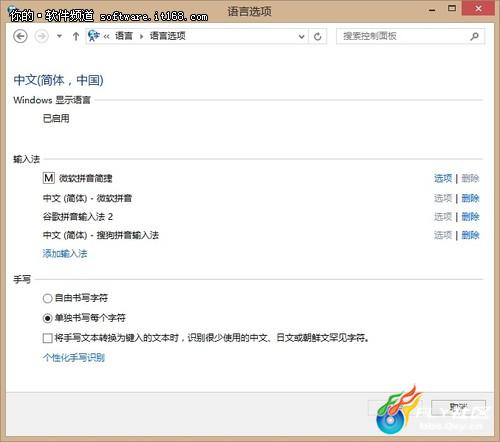Click 删除 for 谷歌拼音输入法 2

click(470, 217)
